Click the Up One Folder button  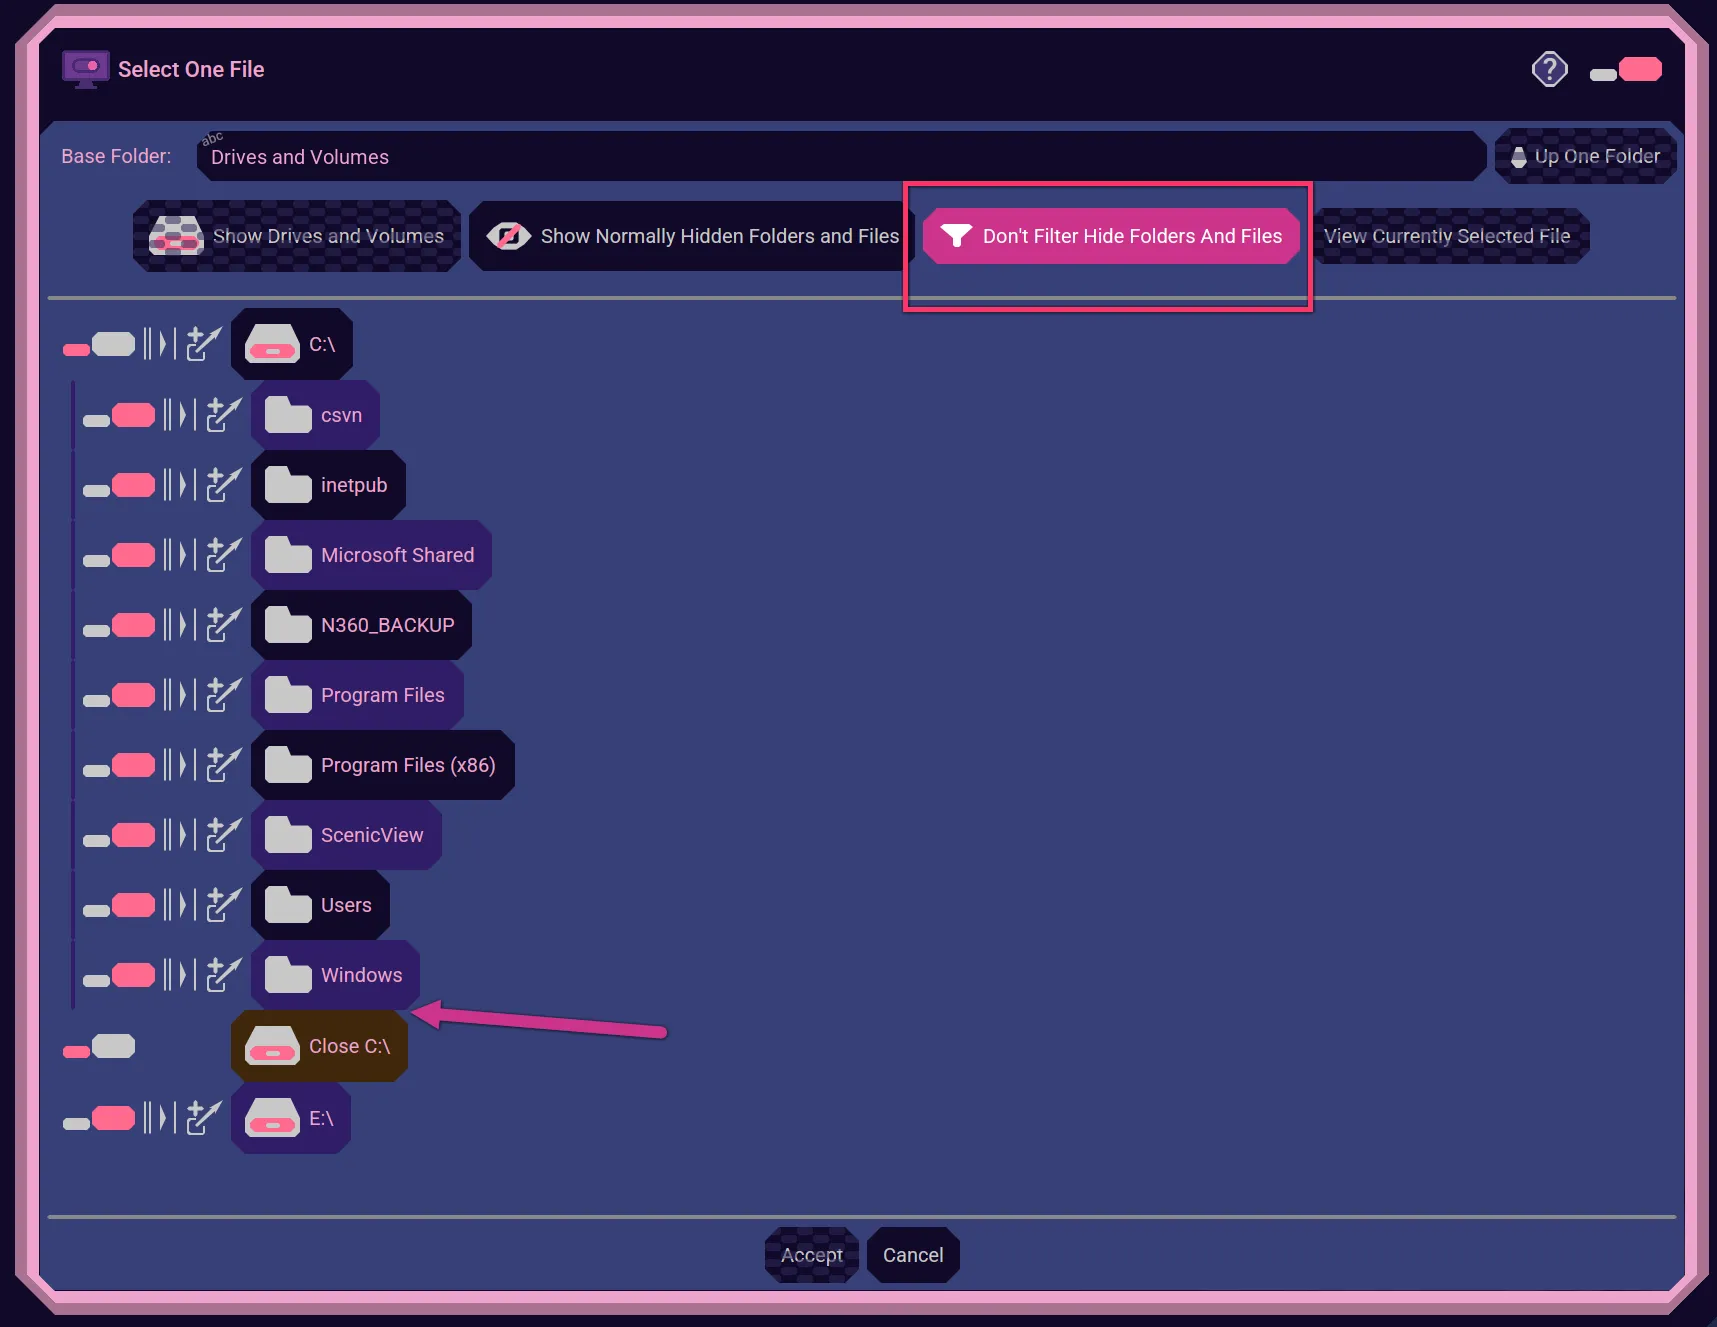click(1585, 156)
